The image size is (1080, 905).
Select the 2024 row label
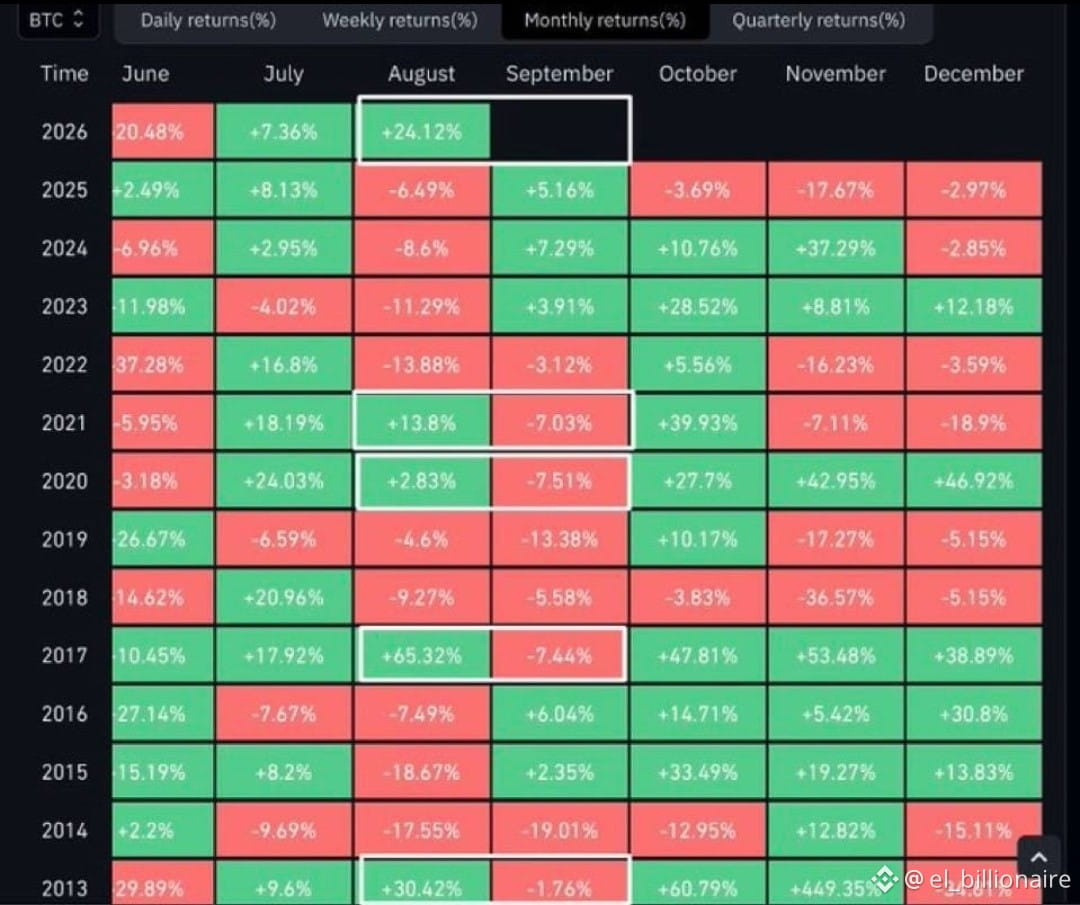(x=65, y=248)
